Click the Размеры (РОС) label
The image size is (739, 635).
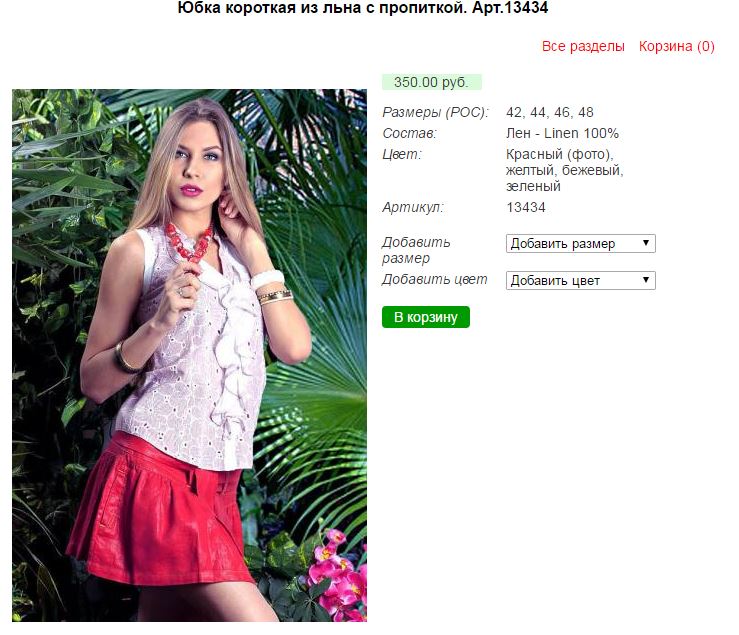point(435,113)
